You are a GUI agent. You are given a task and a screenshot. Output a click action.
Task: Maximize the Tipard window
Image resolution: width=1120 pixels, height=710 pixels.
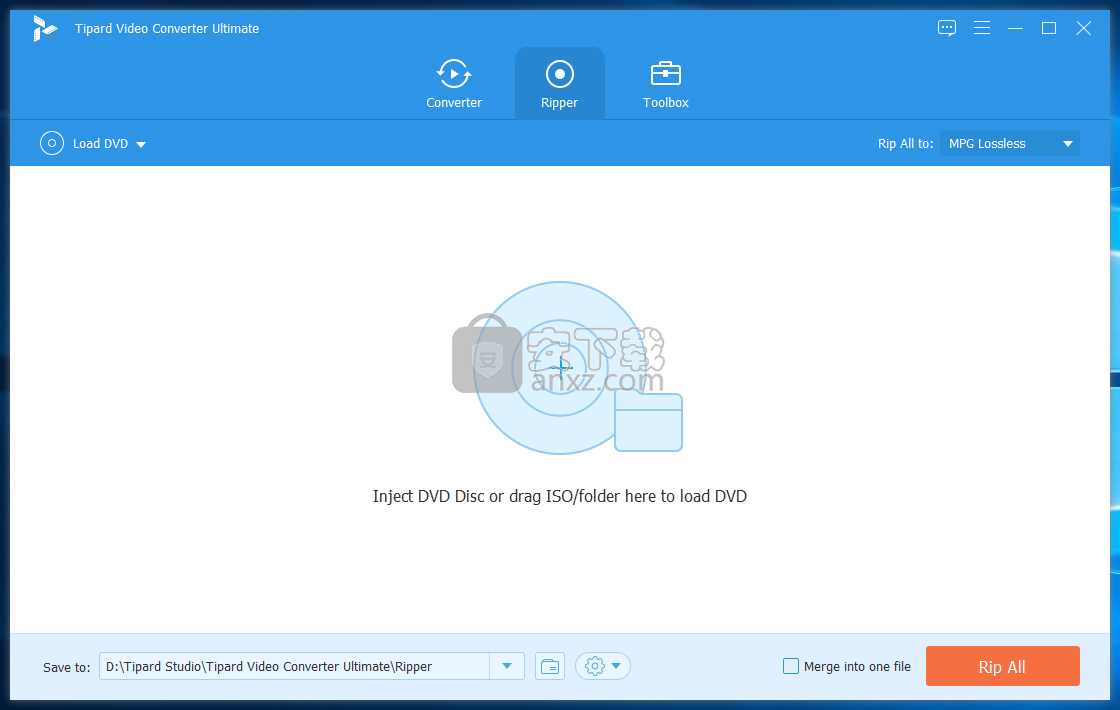click(x=1049, y=28)
